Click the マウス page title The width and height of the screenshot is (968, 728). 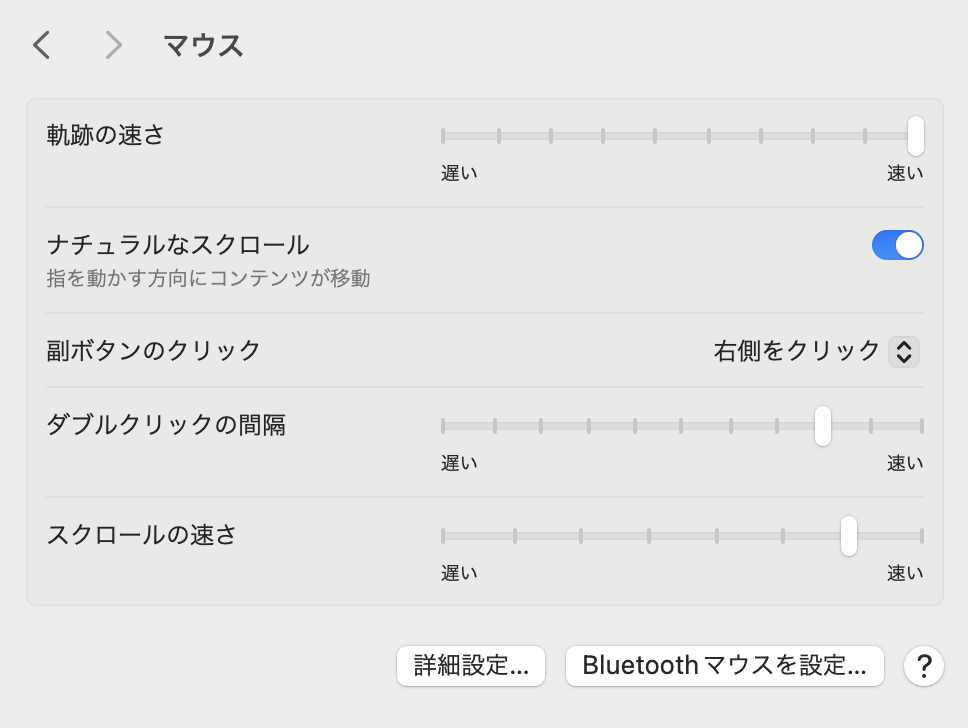coord(203,46)
